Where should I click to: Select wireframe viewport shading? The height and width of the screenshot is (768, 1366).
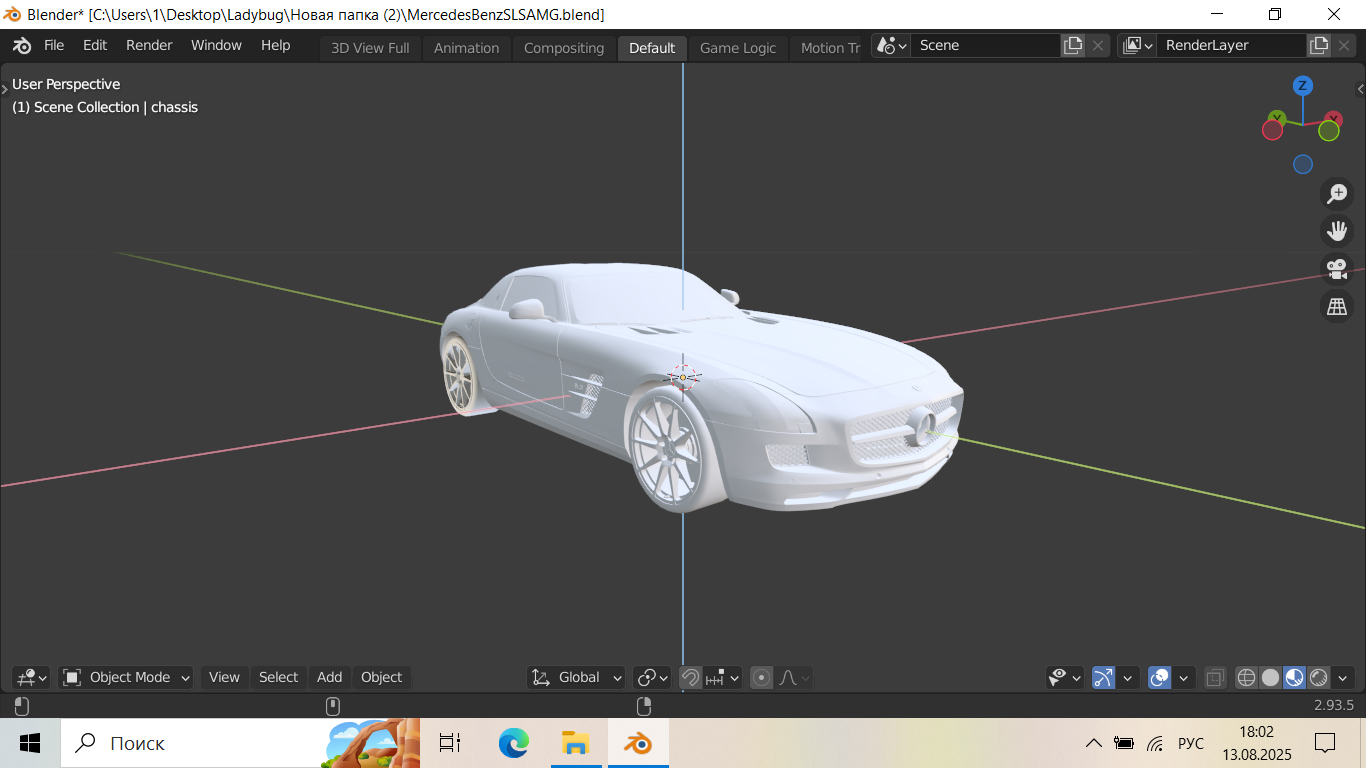(x=1246, y=678)
